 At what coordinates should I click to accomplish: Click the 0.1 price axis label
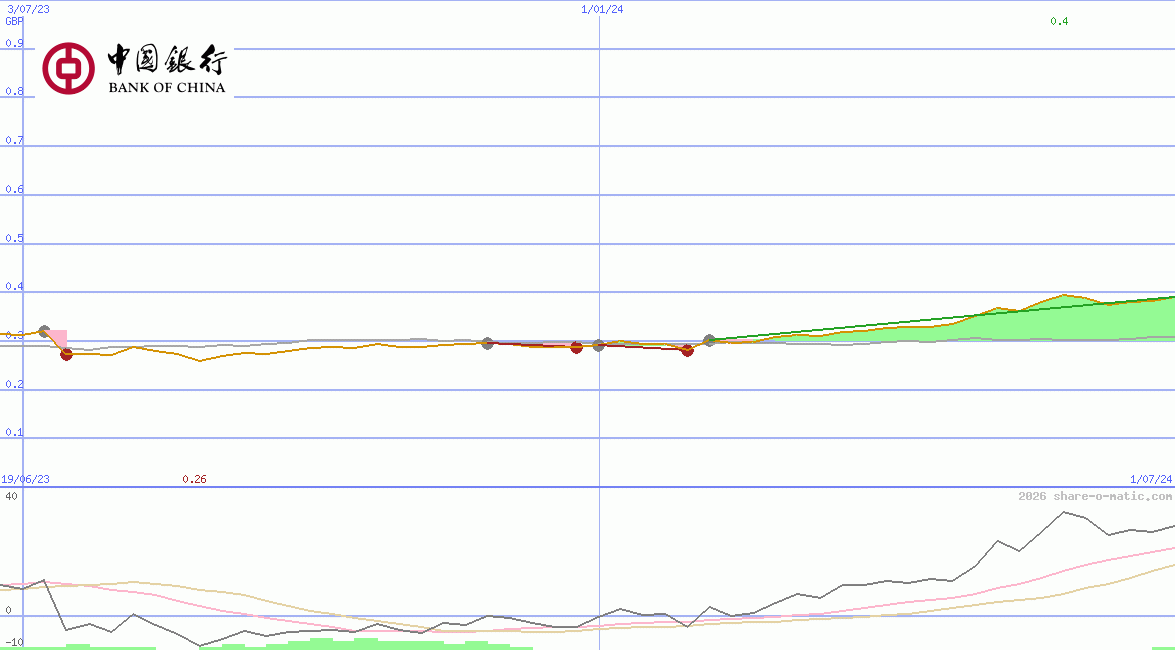pos(14,433)
